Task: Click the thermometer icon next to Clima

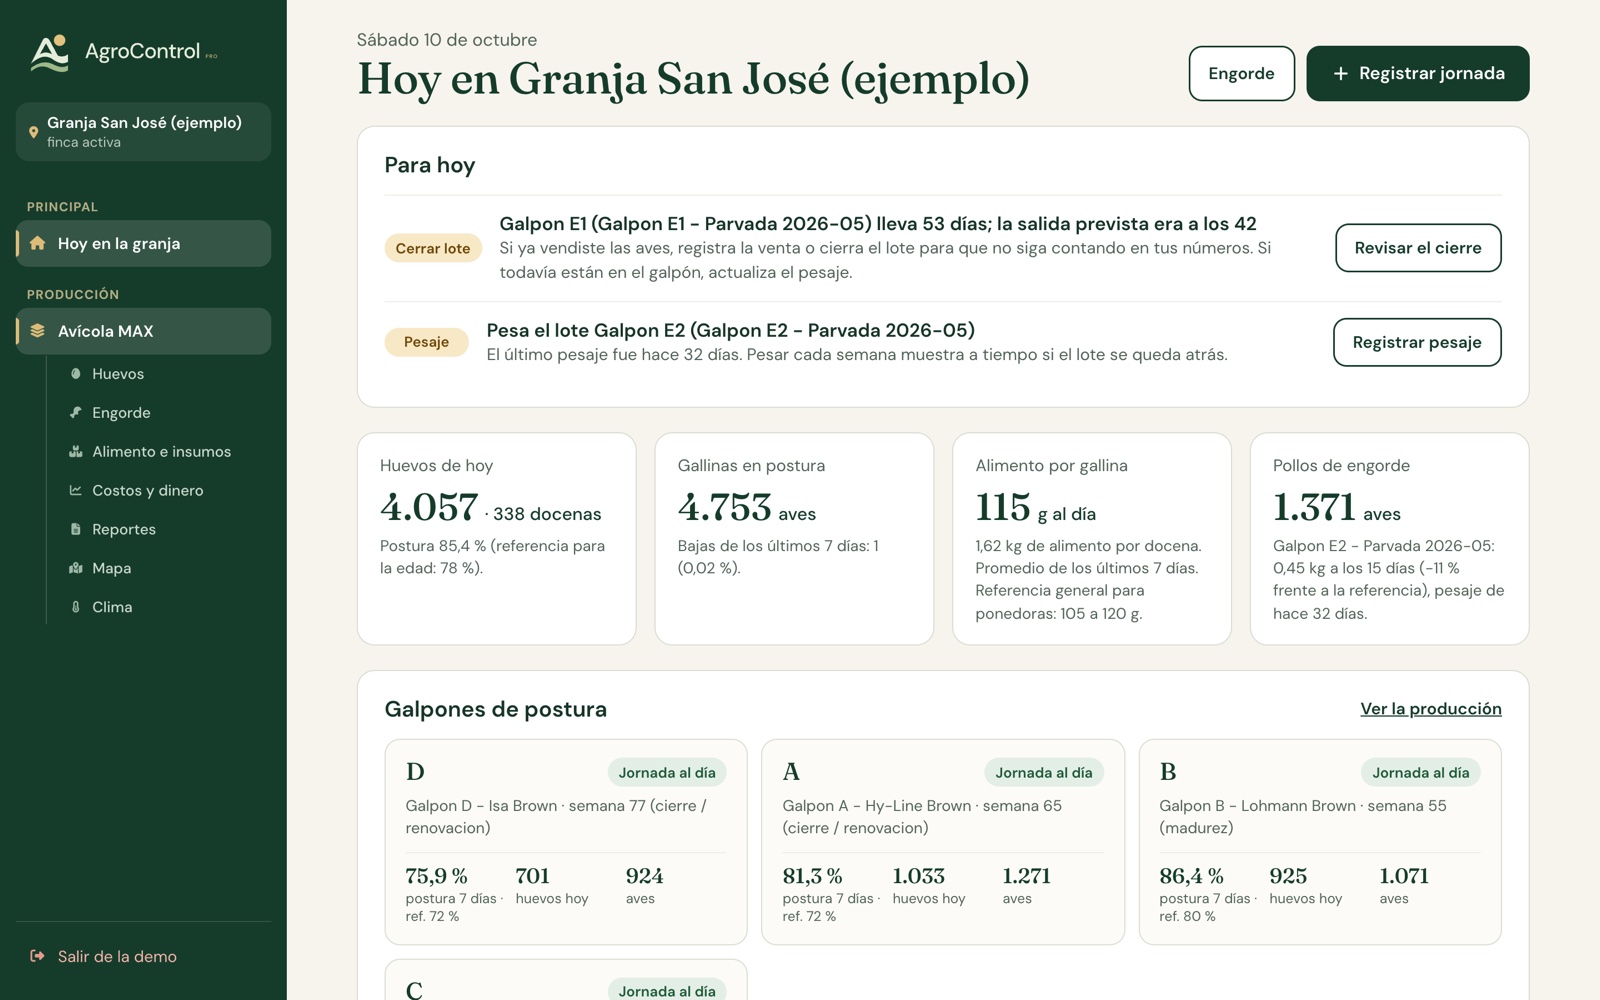Action: [75, 607]
